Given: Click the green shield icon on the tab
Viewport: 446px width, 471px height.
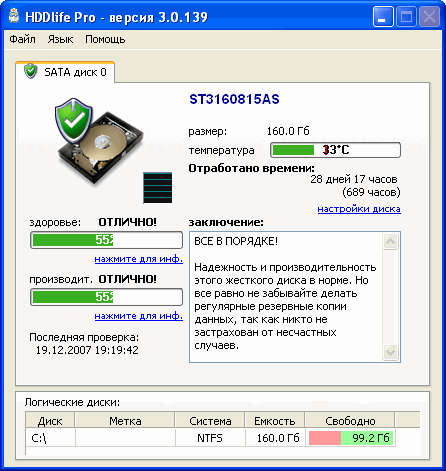Looking at the screenshot, I should (31, 71).
